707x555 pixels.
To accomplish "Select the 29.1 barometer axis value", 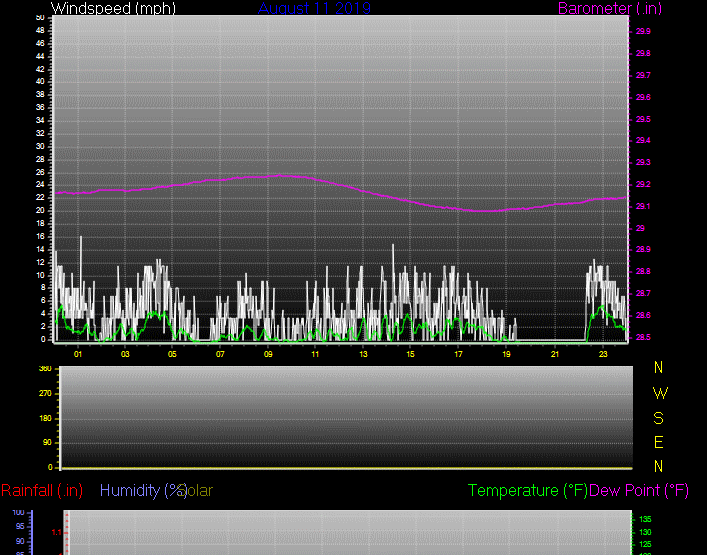I will pyautogui.click(x=643, y=206).
